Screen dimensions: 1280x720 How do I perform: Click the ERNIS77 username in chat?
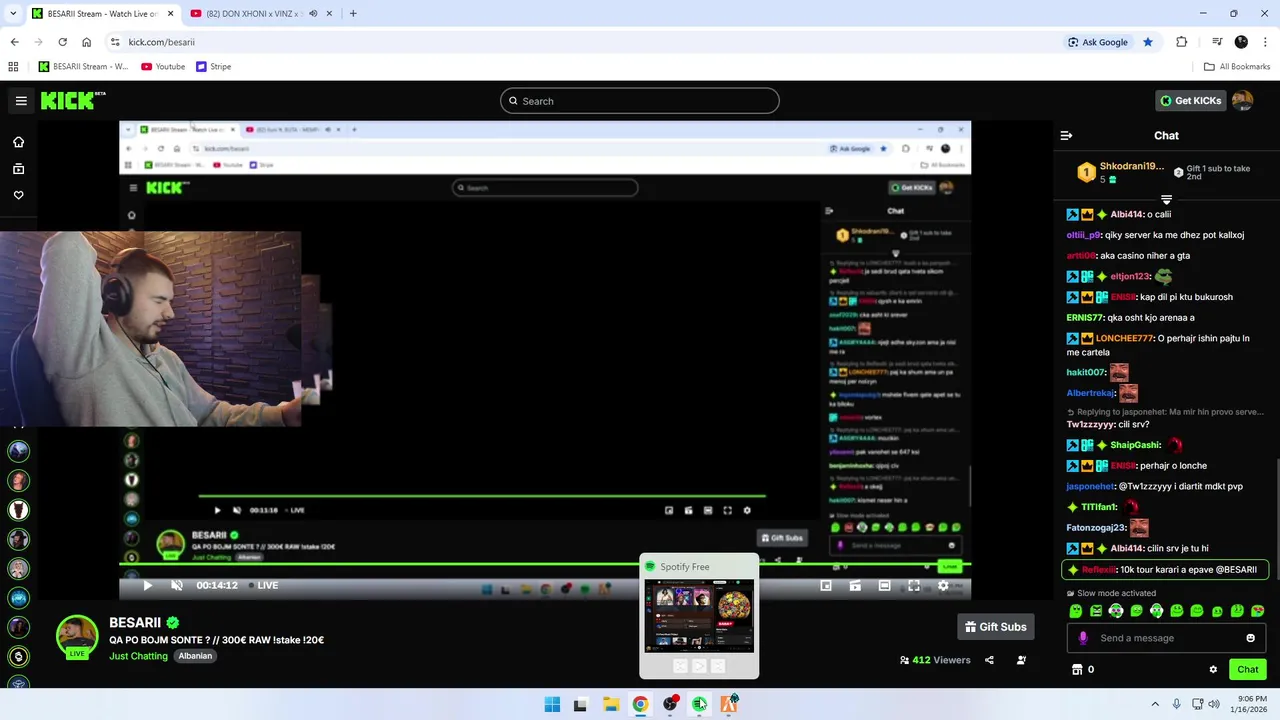[1088, 317]
